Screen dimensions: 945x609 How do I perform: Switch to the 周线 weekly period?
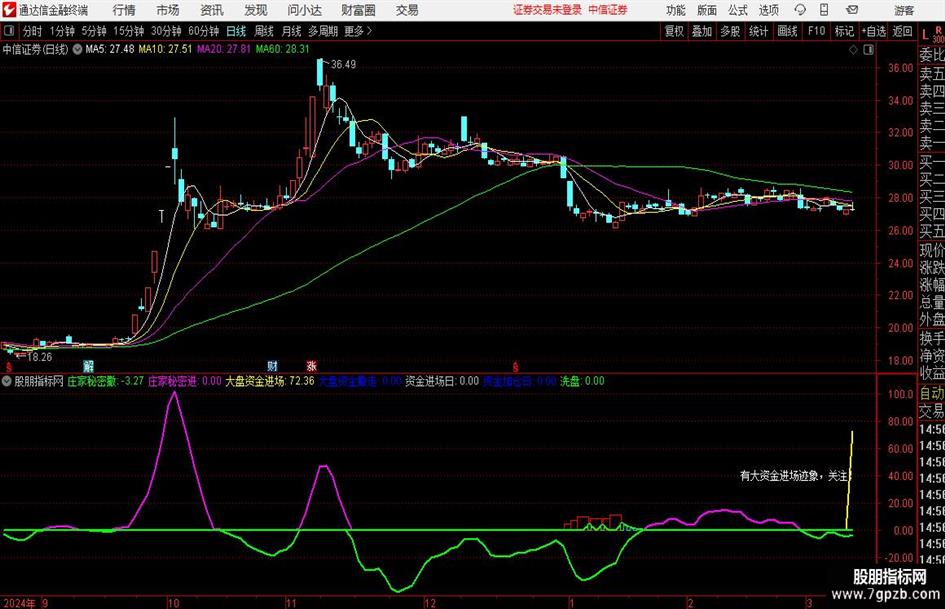264,31
